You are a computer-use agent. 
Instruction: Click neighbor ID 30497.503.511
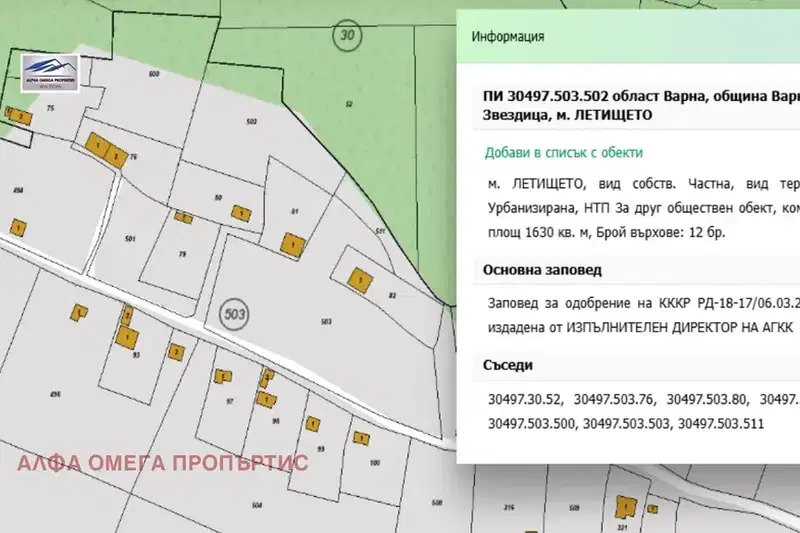point(720,424)
